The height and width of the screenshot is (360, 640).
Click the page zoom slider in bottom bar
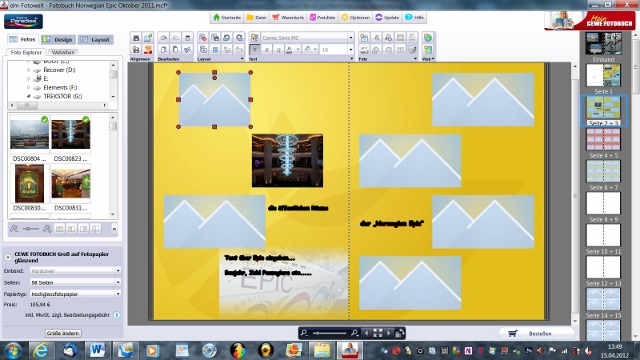click(x=330, y=333)
